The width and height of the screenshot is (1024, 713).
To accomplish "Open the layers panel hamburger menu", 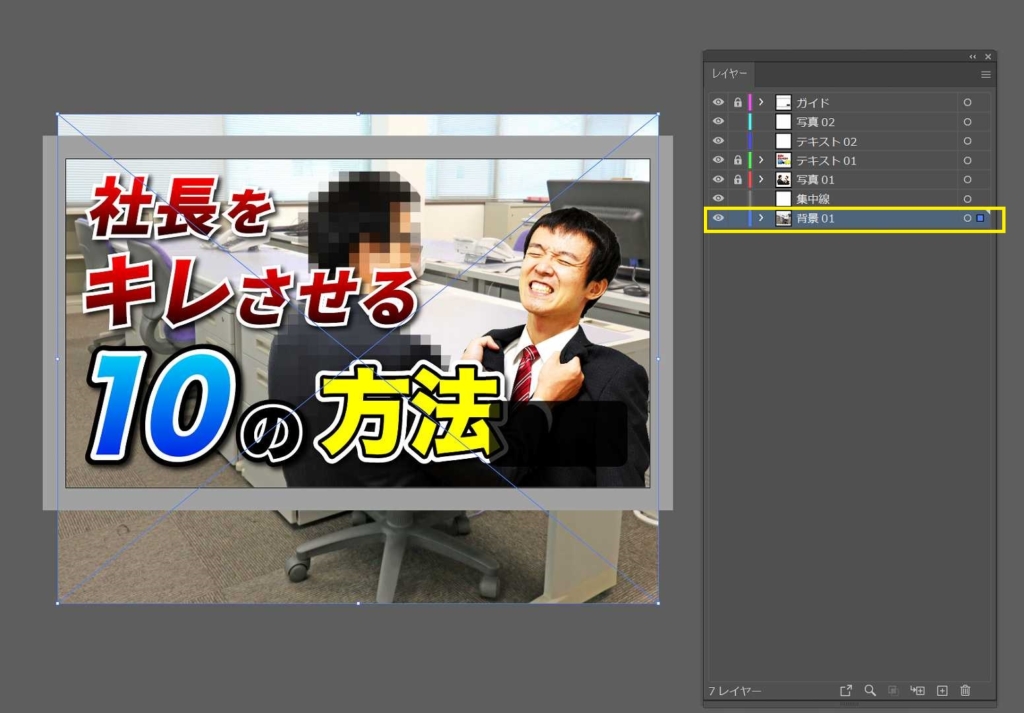I will click(985, 75).
